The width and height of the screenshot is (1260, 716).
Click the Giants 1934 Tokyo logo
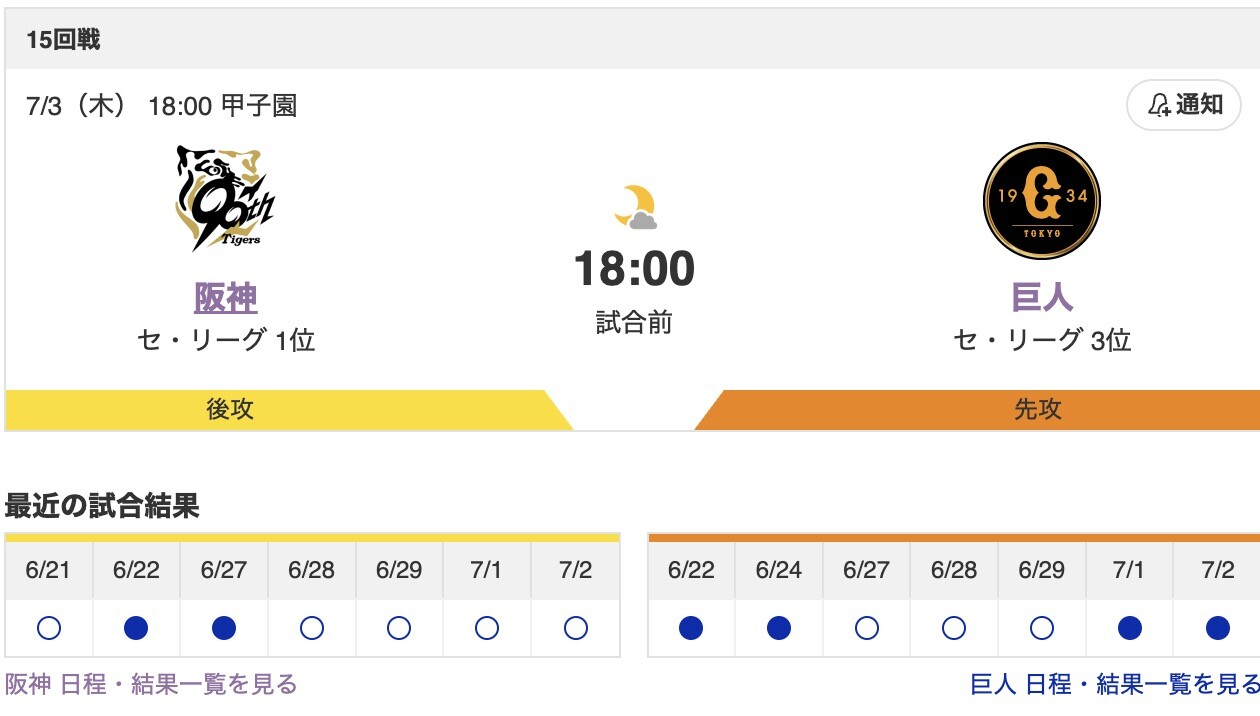click(1041, 200)
